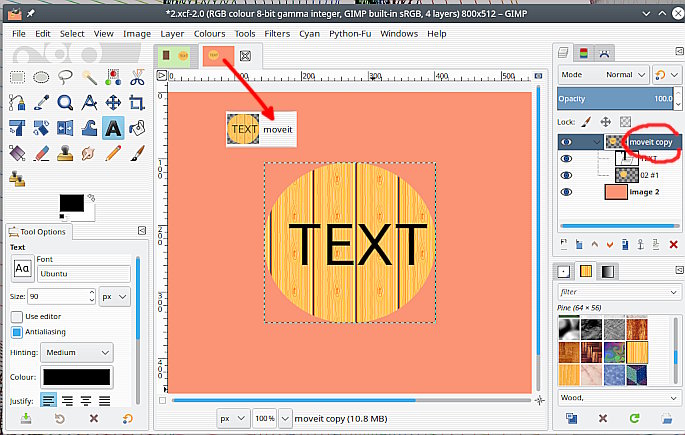
Task: Click the refresh patterns green arrow icon
Action: click(x=634, y=418)
